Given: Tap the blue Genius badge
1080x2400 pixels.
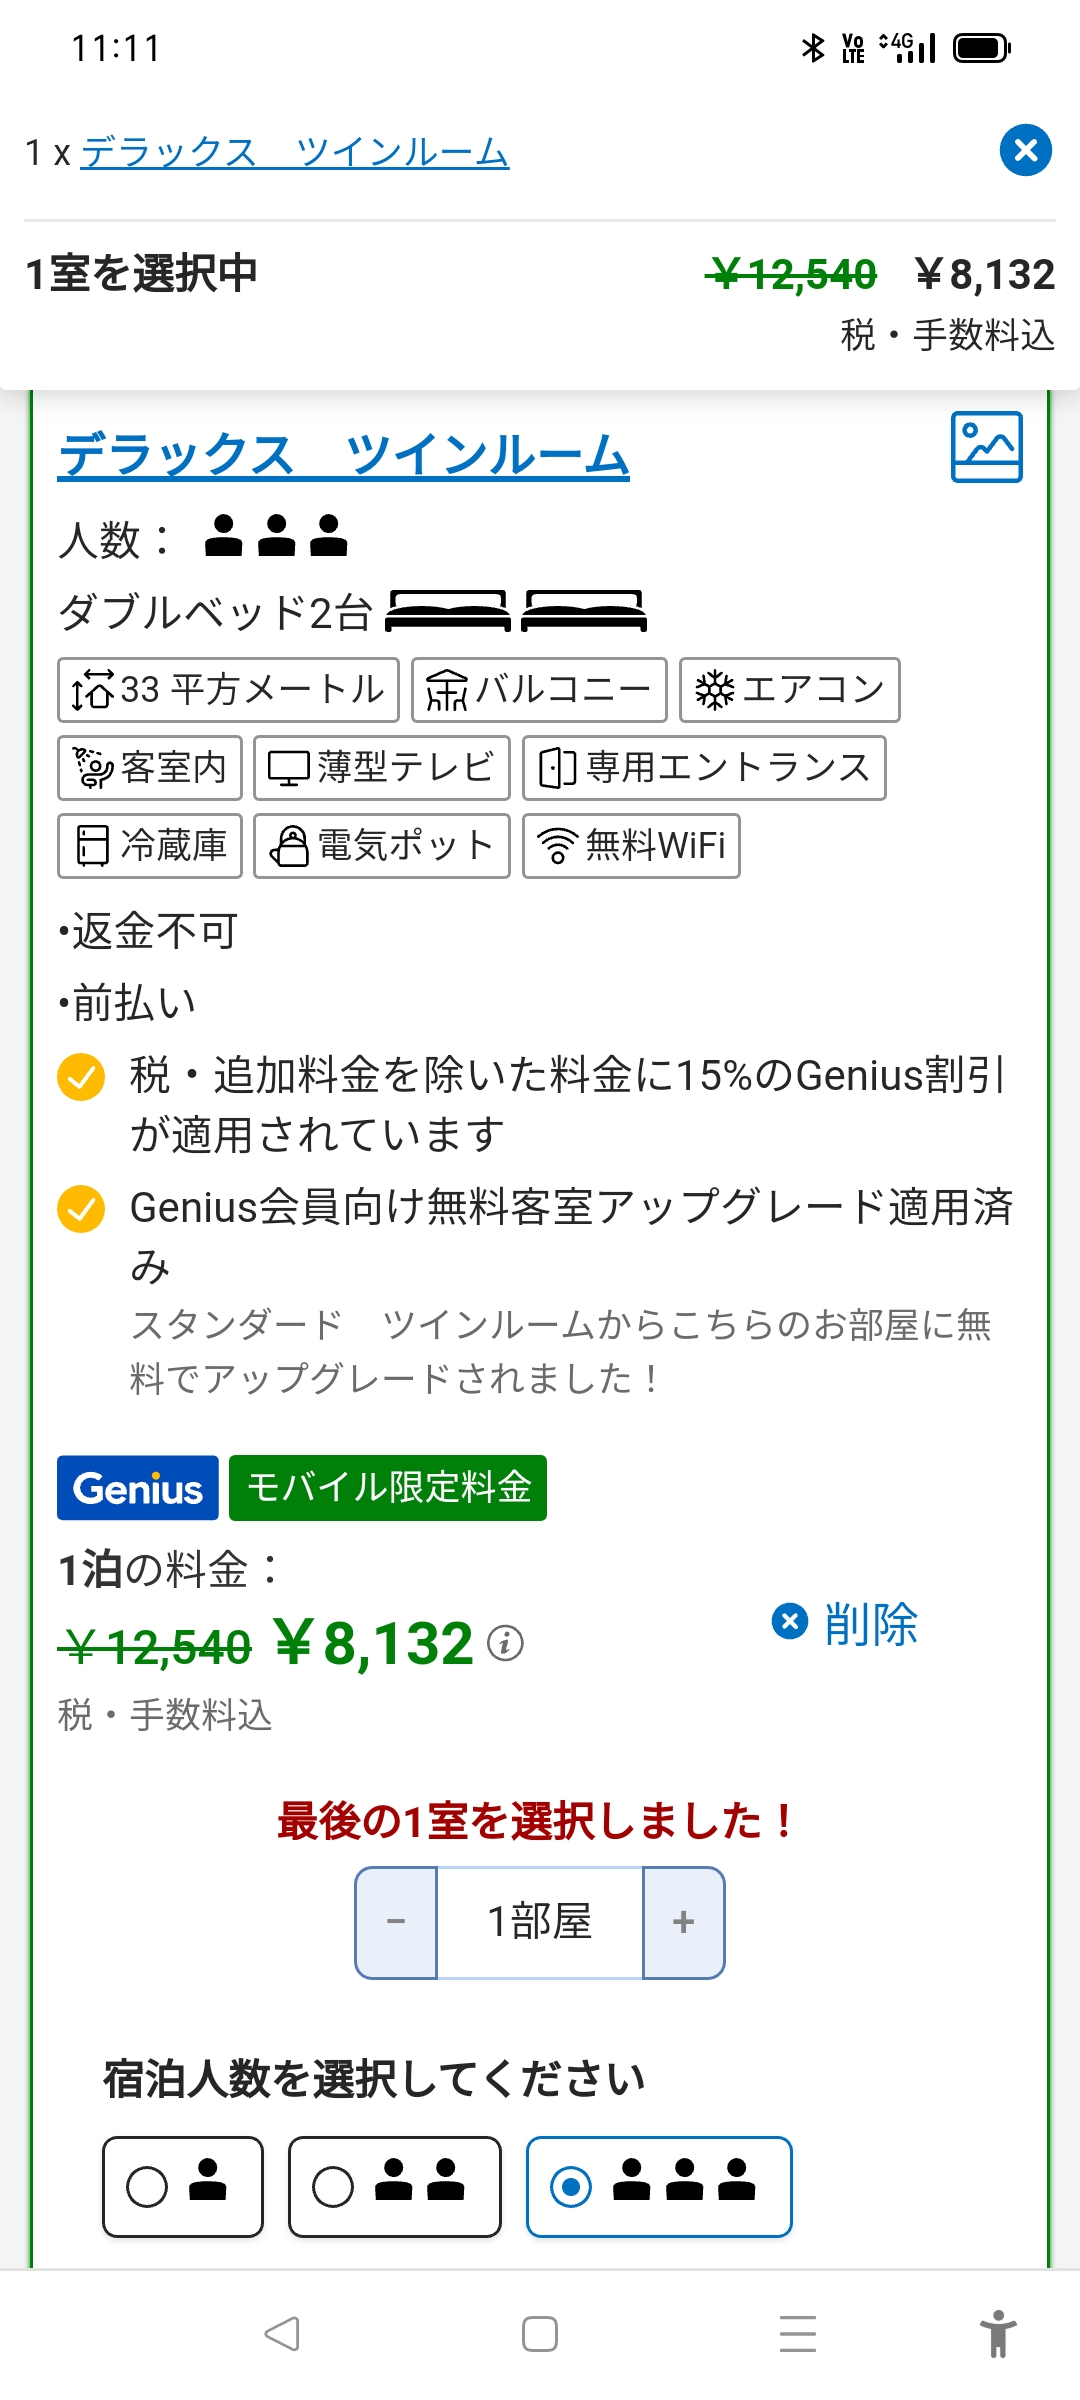Looking at the screenshot, I should pos(138,1488).
